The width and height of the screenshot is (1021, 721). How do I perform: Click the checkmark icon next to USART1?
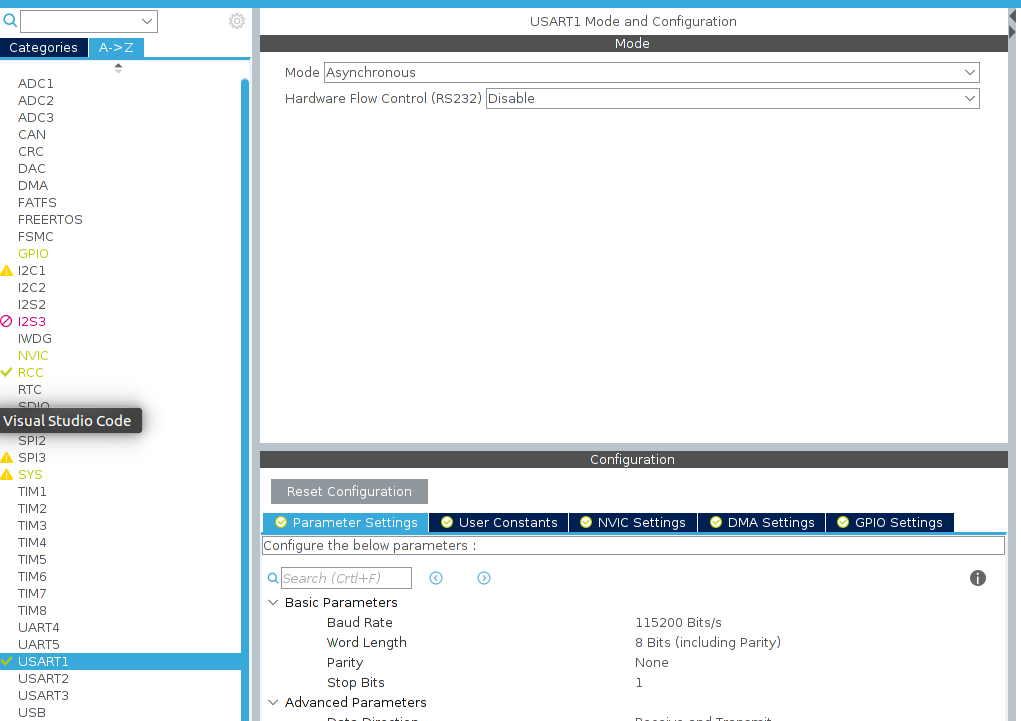(7, 661)
